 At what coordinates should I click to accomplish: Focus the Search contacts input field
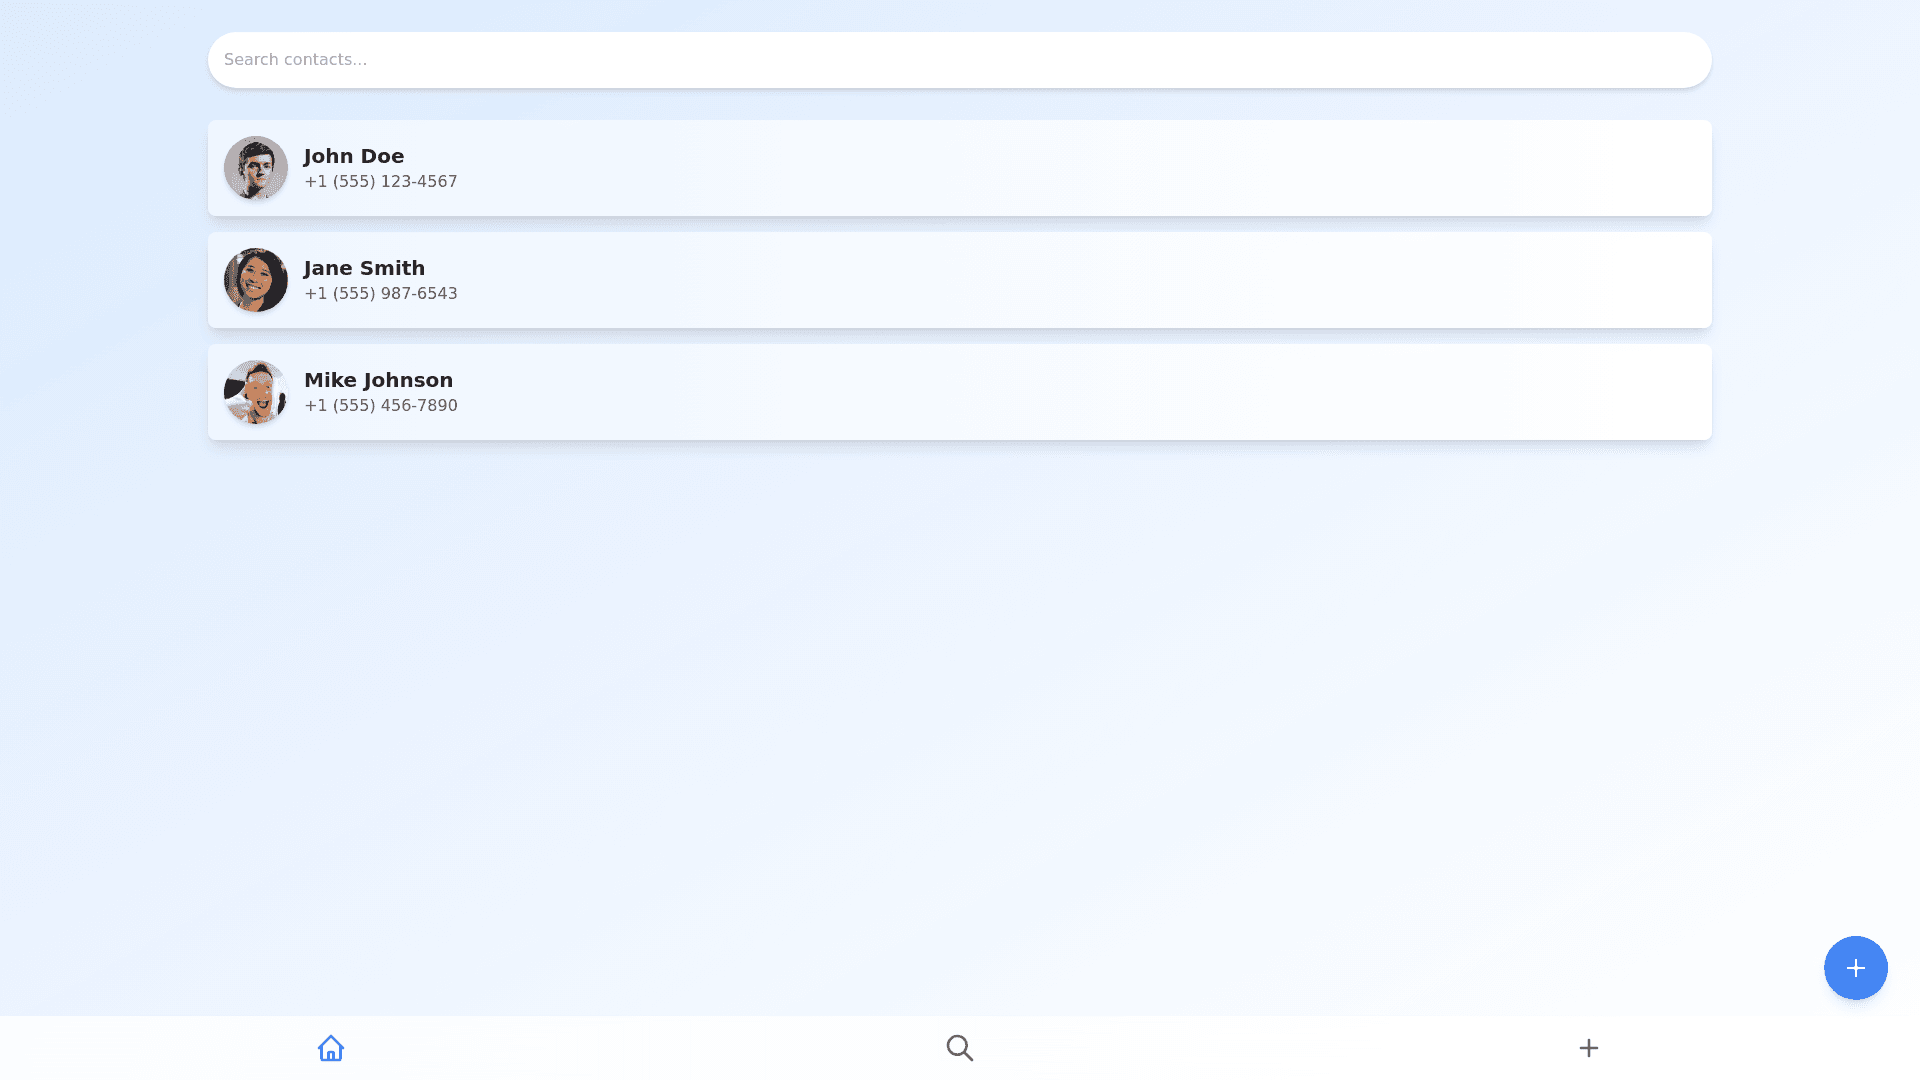click(960, 60)
